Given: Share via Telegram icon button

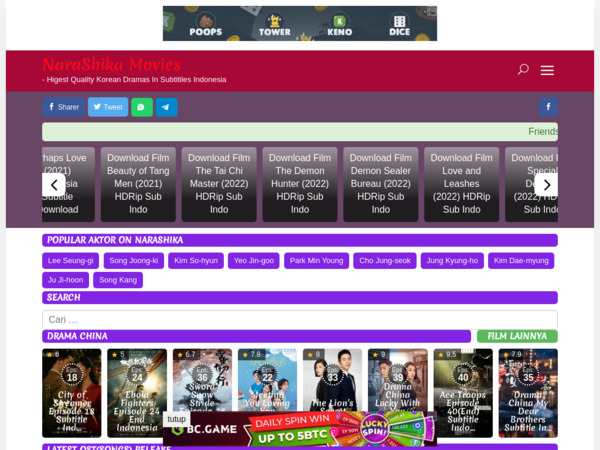Looking at the screenshot, I should pos(166,107).
